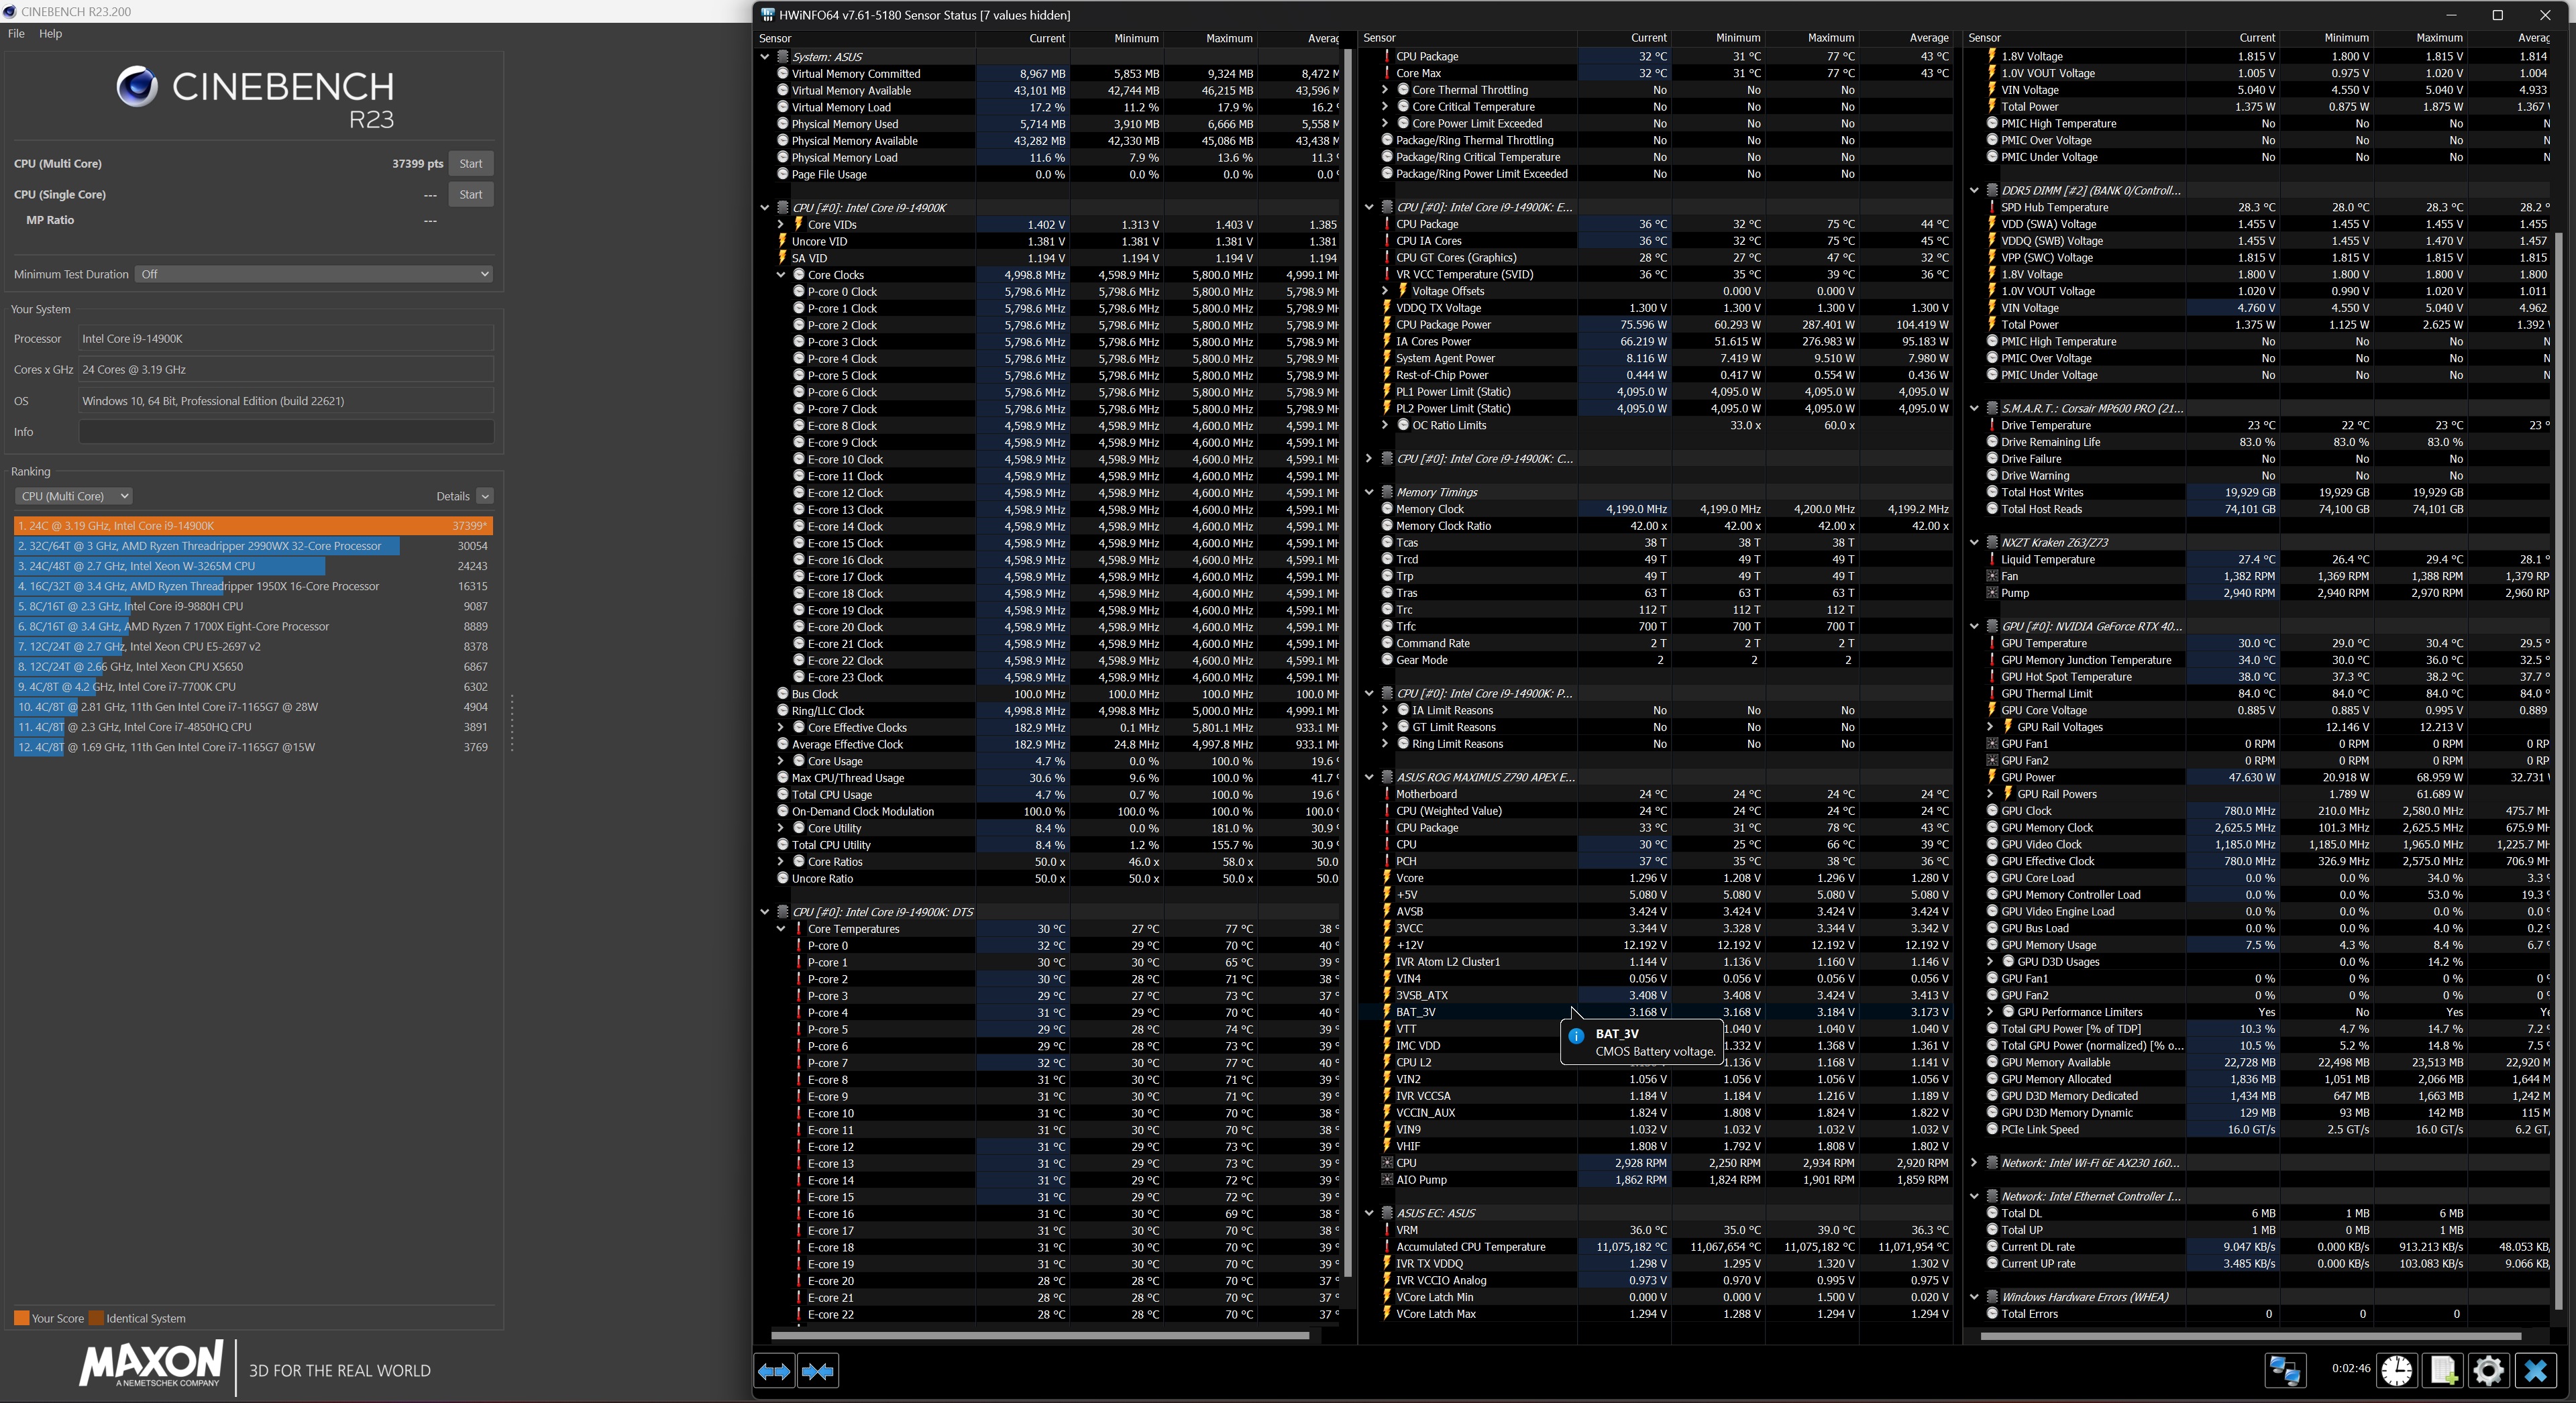
Task: Collapse the NZXT Kraken Z63/Z73 group
Action: pyautogui.click(x=1974, y=543)
